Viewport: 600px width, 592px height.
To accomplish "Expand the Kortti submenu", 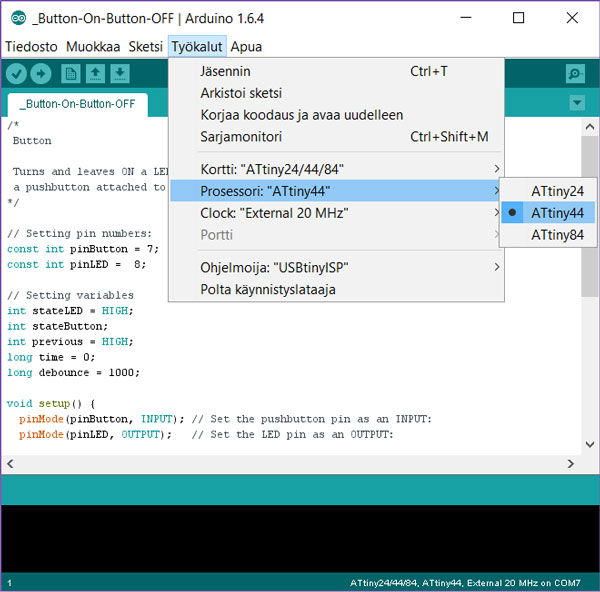I will pos(336,169).
